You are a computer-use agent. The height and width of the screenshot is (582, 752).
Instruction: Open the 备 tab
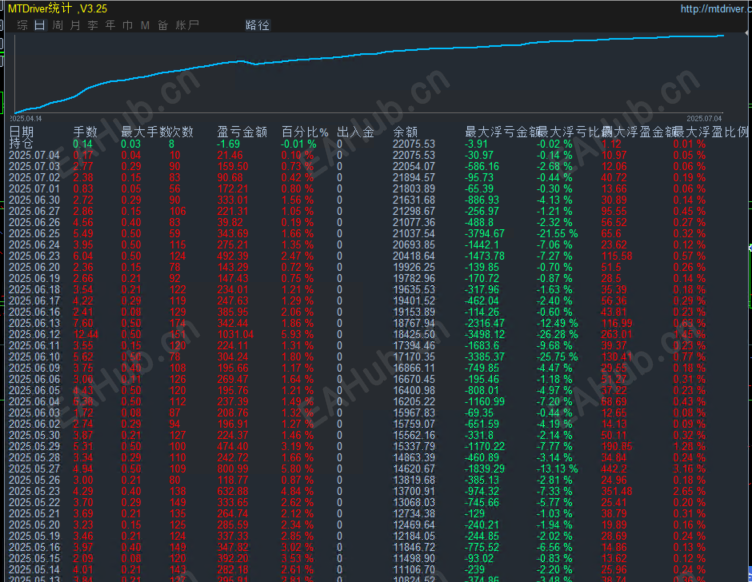(163, 25)
